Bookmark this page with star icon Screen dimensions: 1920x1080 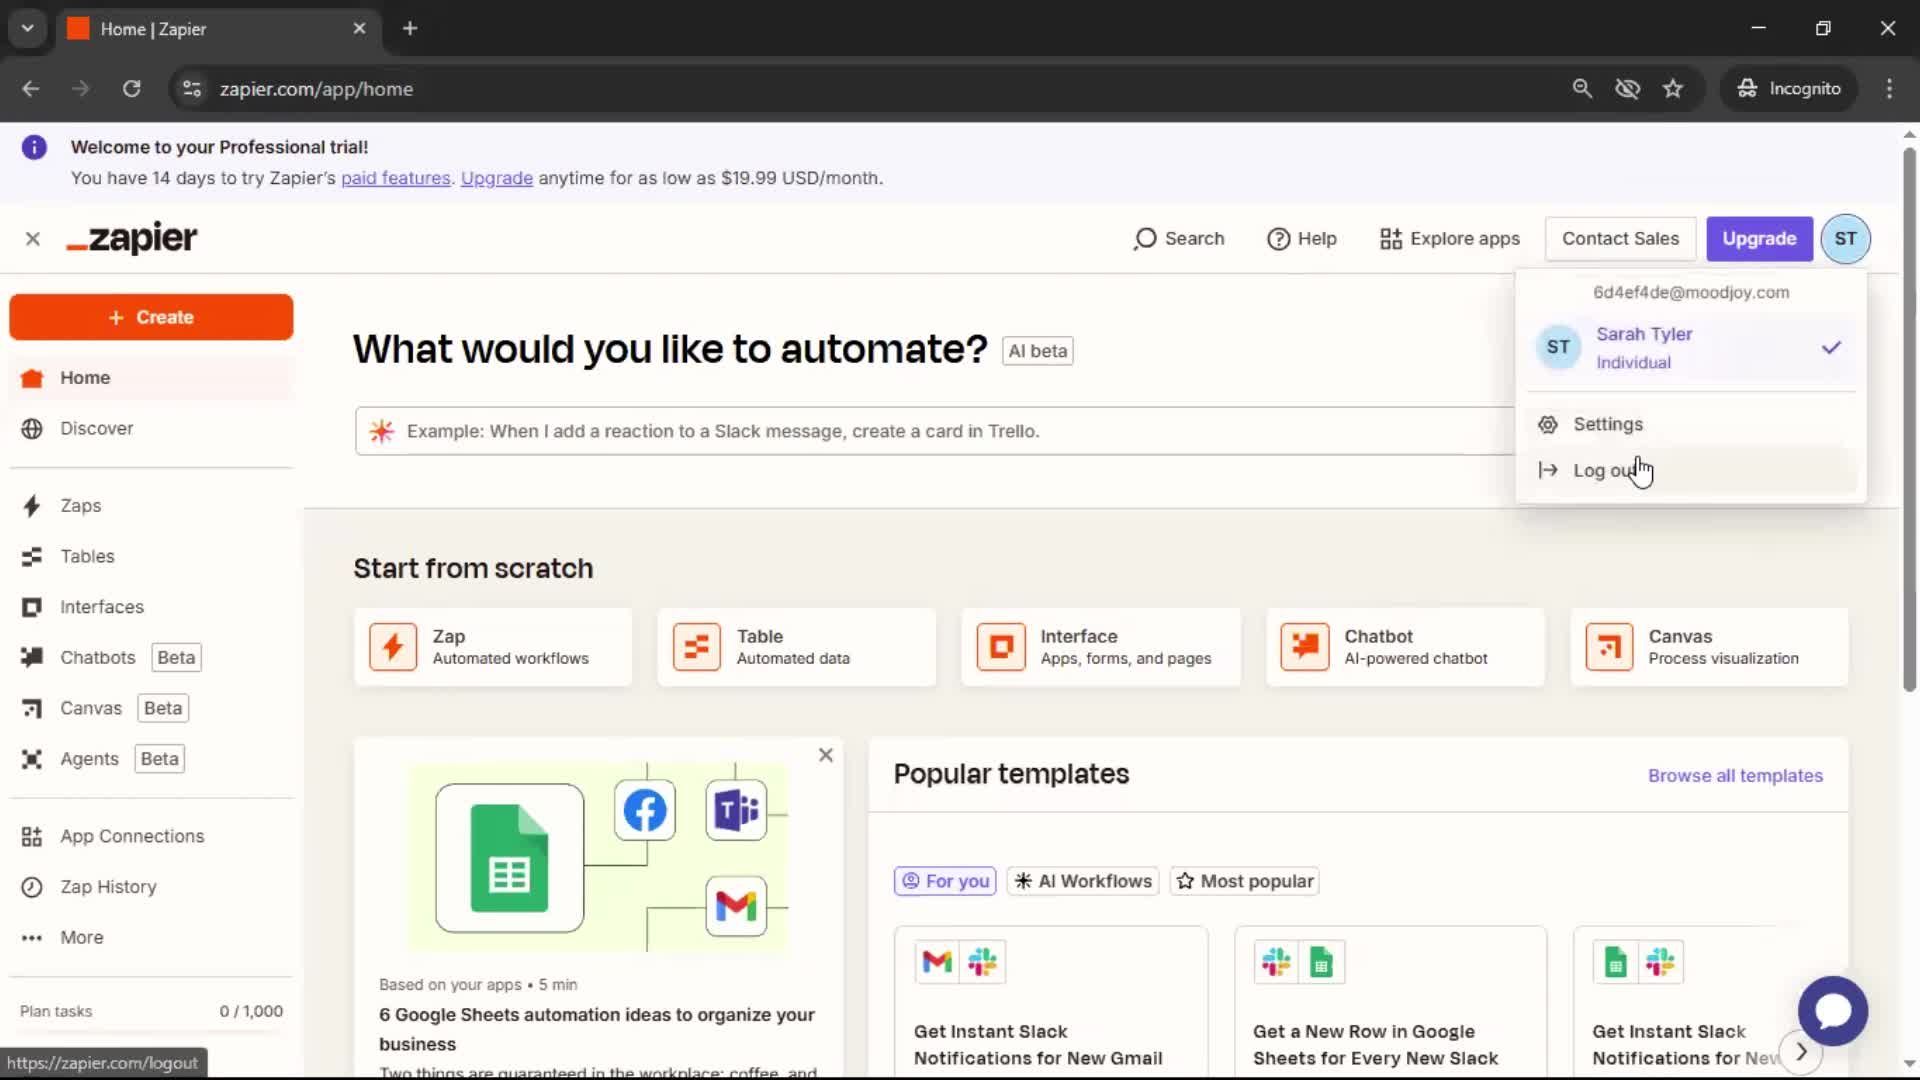(1673, 89)
